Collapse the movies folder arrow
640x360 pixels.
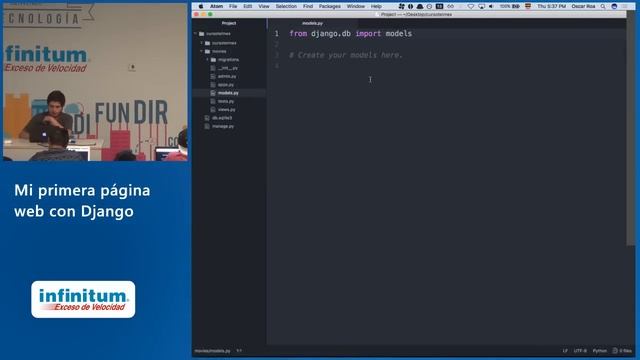[x=201, y=51]
